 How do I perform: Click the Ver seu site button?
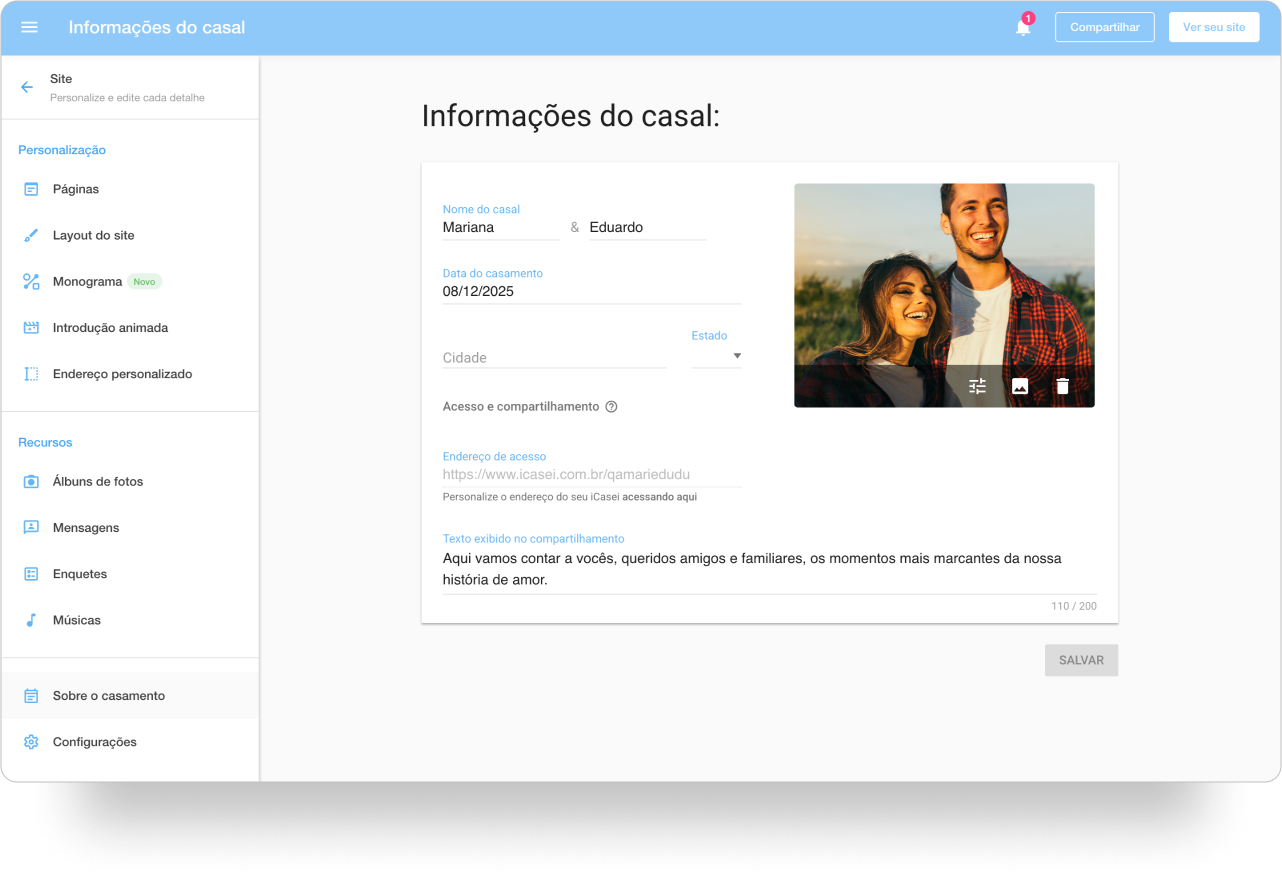1214,27
